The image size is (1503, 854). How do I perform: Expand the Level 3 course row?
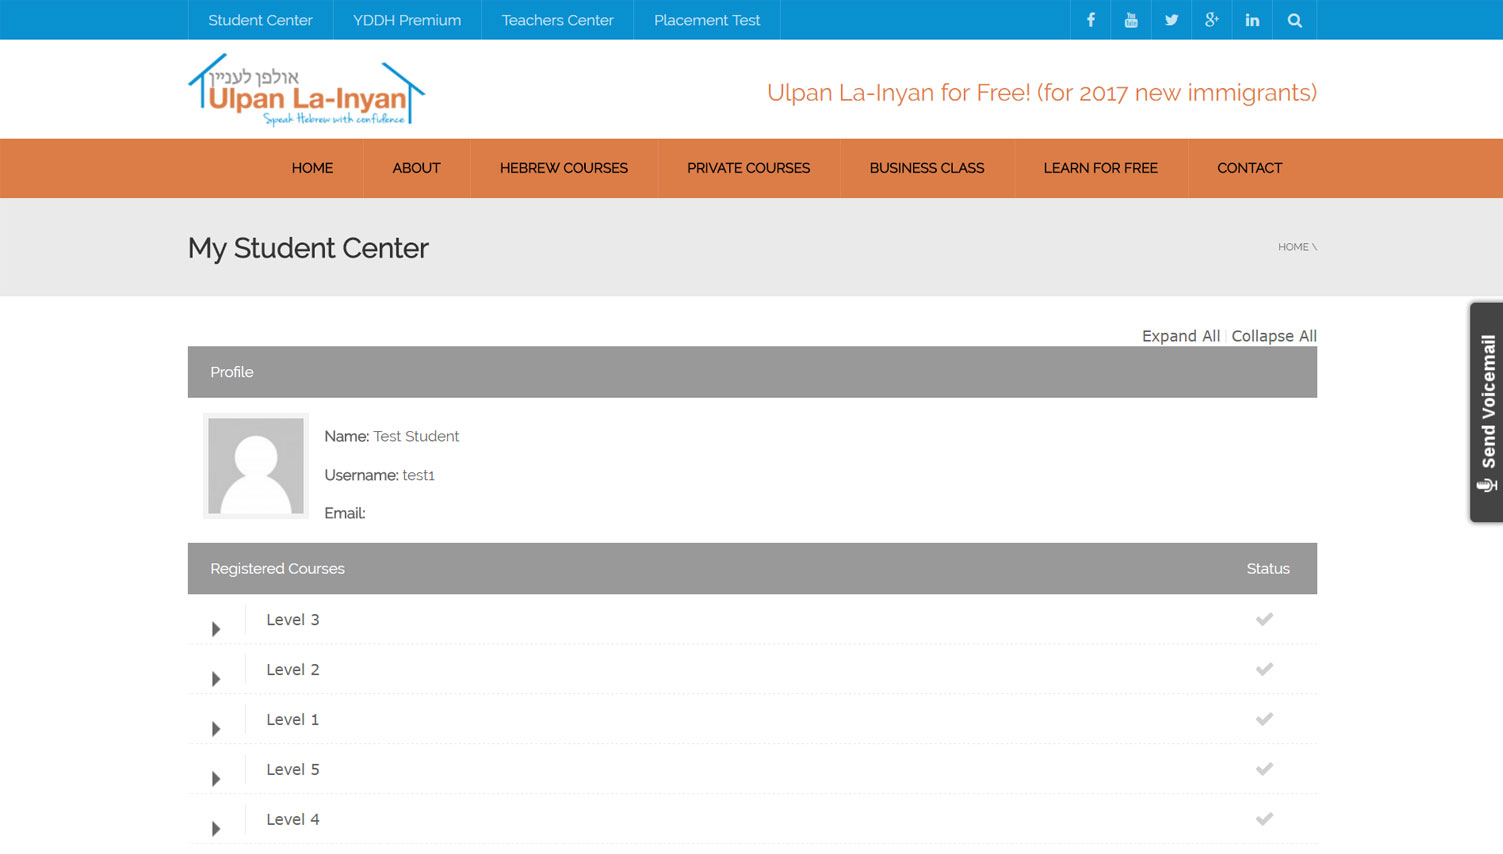point(216,629)
